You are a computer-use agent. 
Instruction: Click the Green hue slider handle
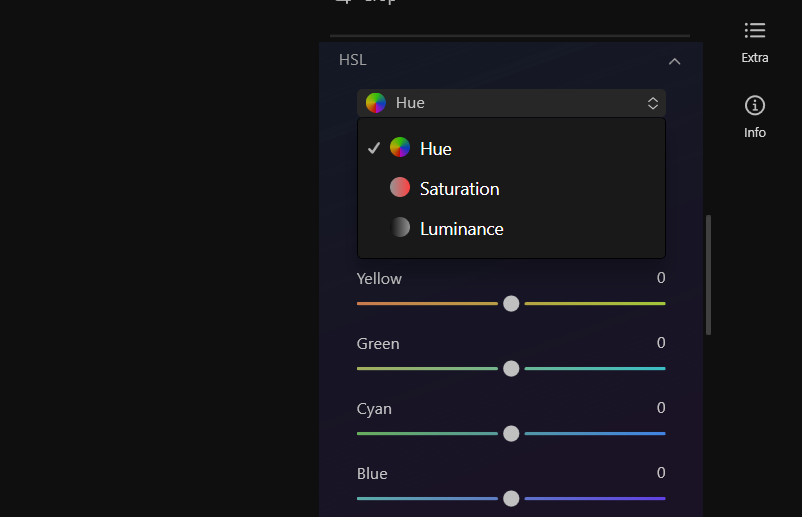click(x=511, y=368)
